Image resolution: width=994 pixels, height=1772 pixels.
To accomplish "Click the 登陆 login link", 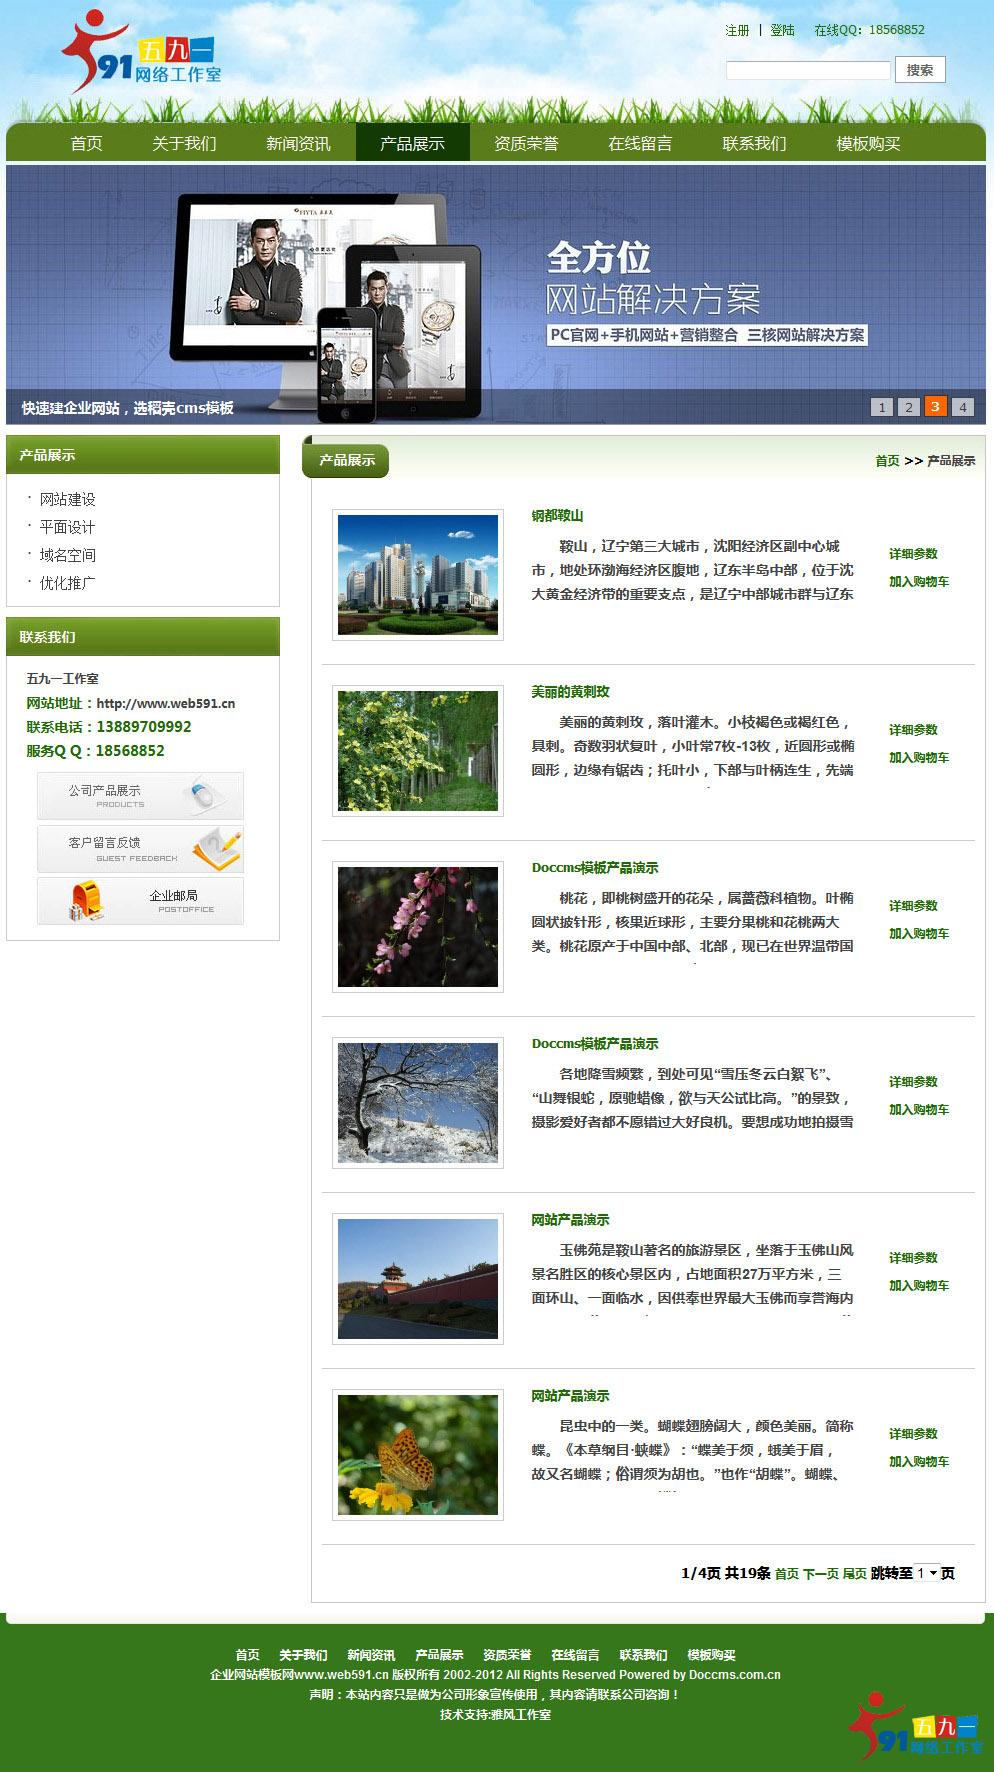I will (782, 30).
